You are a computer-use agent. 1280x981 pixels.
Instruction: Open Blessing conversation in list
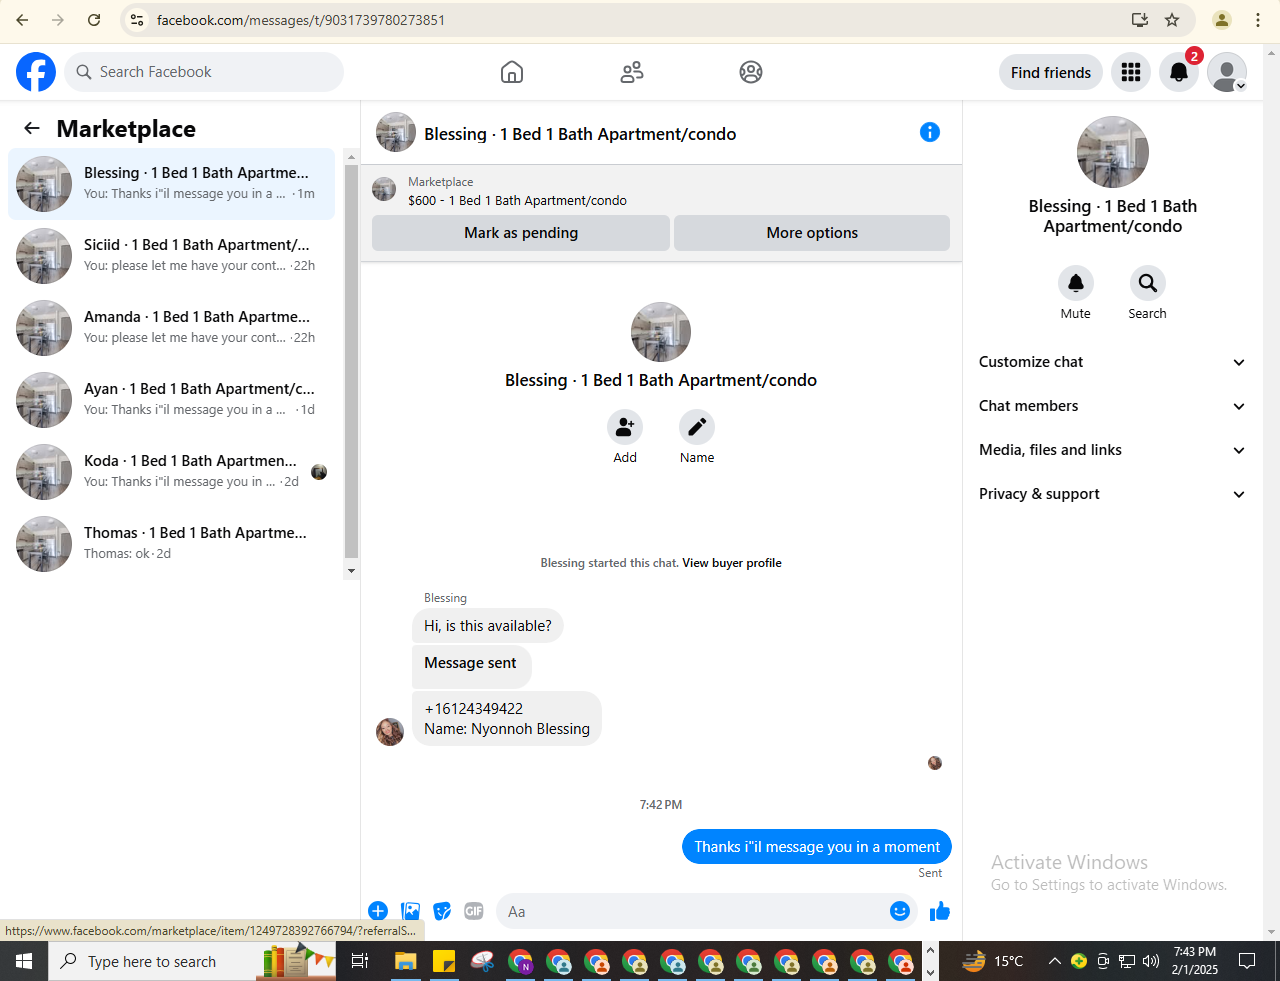coord(172,184)
